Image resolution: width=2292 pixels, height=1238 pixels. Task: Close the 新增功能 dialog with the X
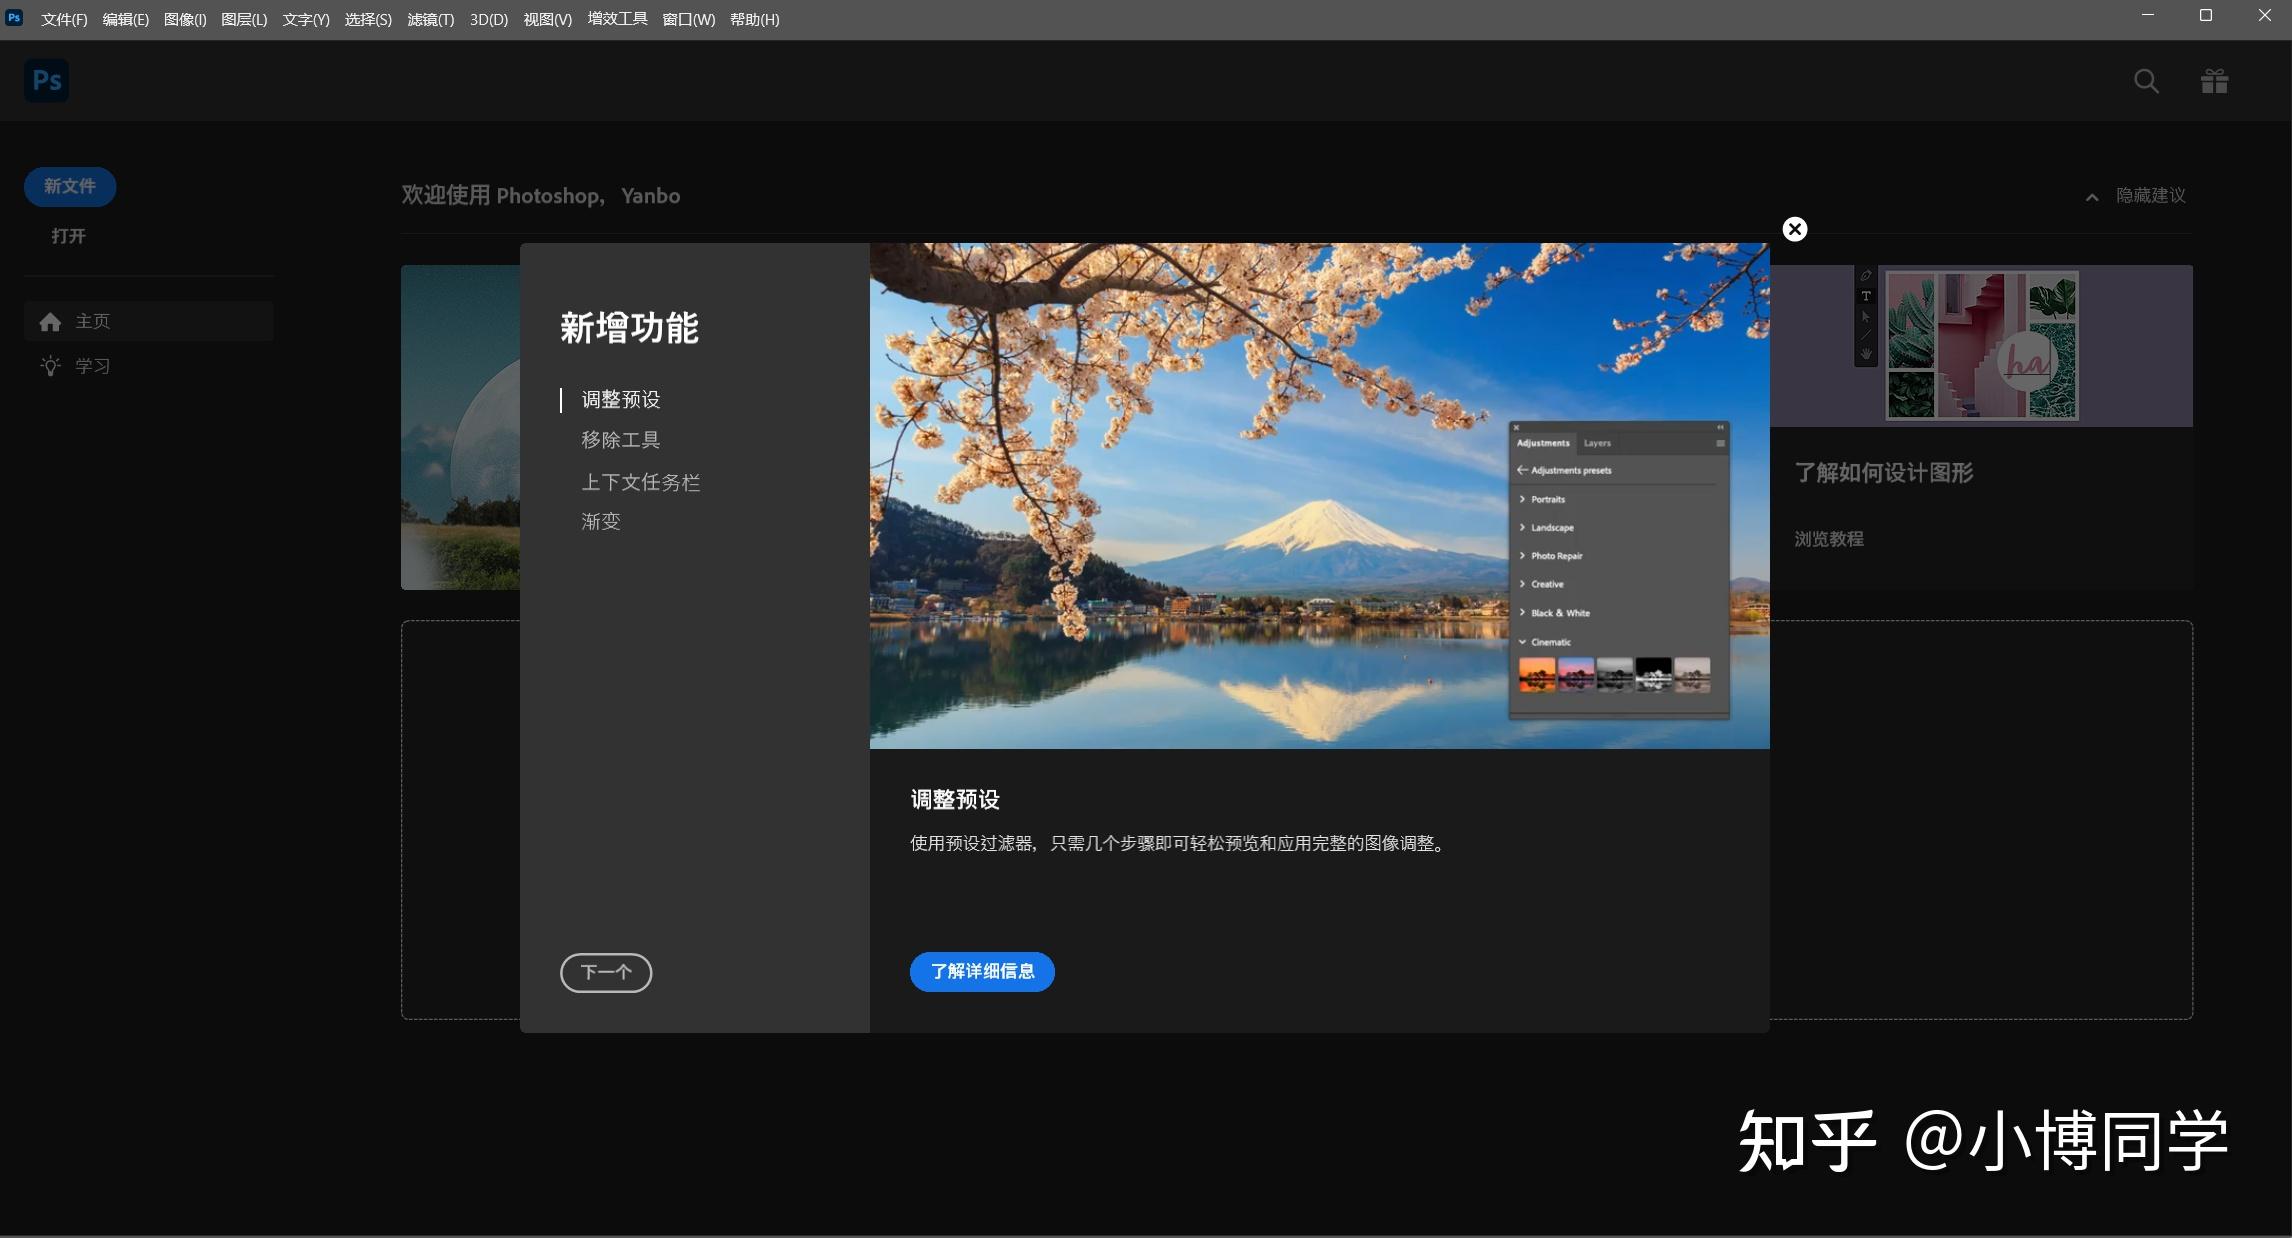[1795, 229]
